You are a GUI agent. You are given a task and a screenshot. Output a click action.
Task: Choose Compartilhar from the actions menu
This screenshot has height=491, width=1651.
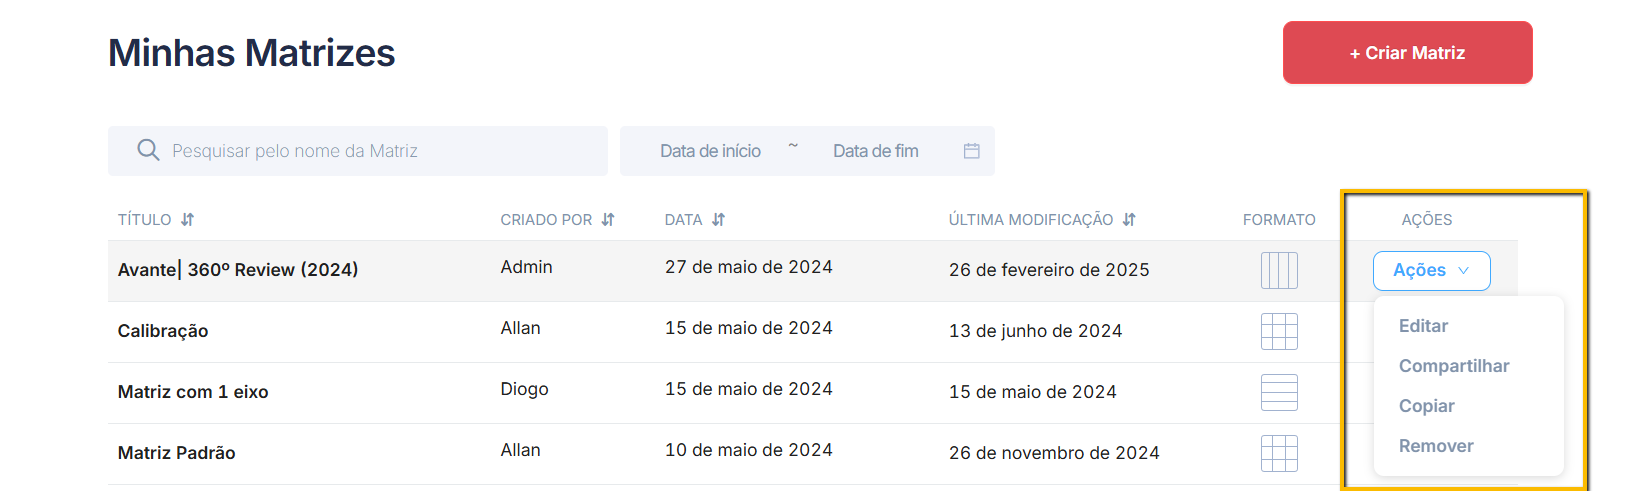[x=1454, y=366]
